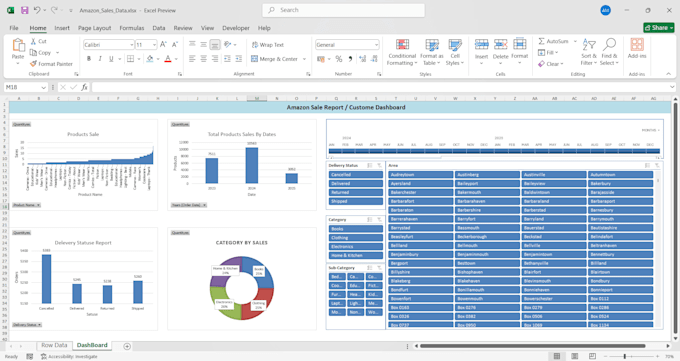Open the Format cells menu

coord(520,52)
